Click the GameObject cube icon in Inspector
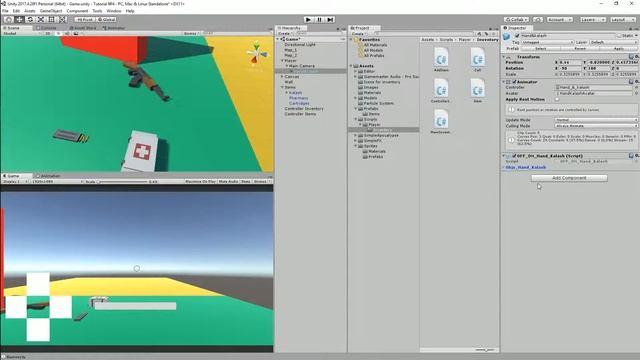Viewport: 640px width, 360px height. click(507, 37)
